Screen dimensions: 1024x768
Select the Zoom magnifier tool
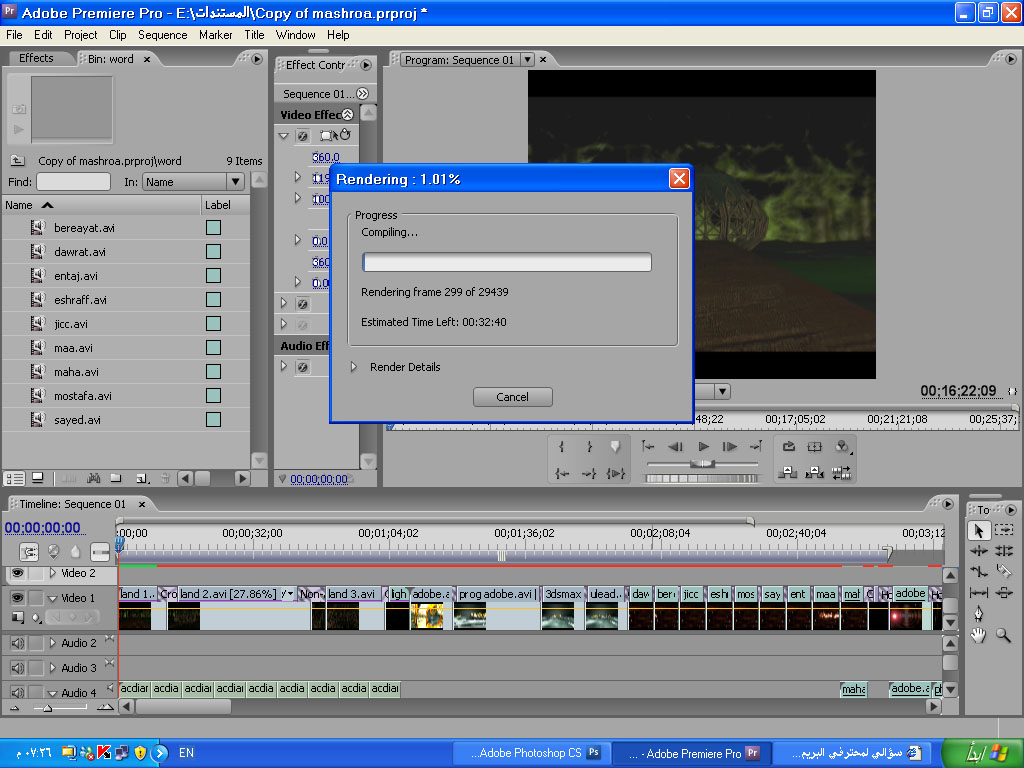click(x=1004, y=635)
